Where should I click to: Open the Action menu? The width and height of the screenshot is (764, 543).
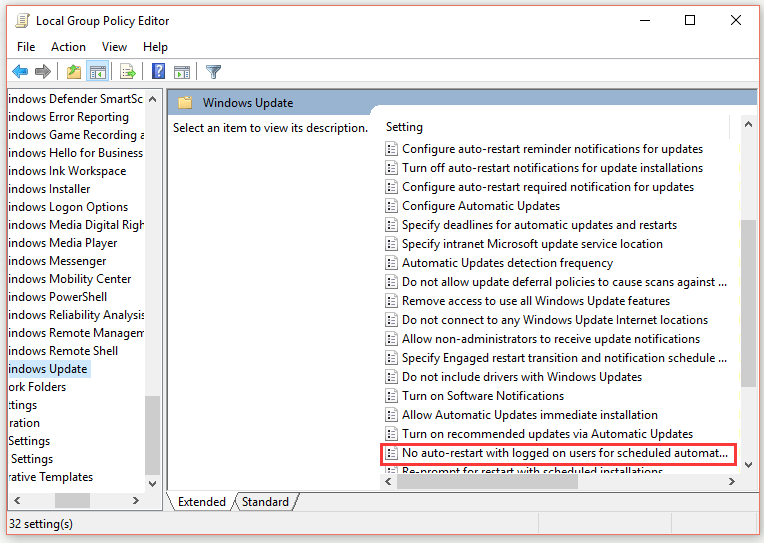click(68, 47)
